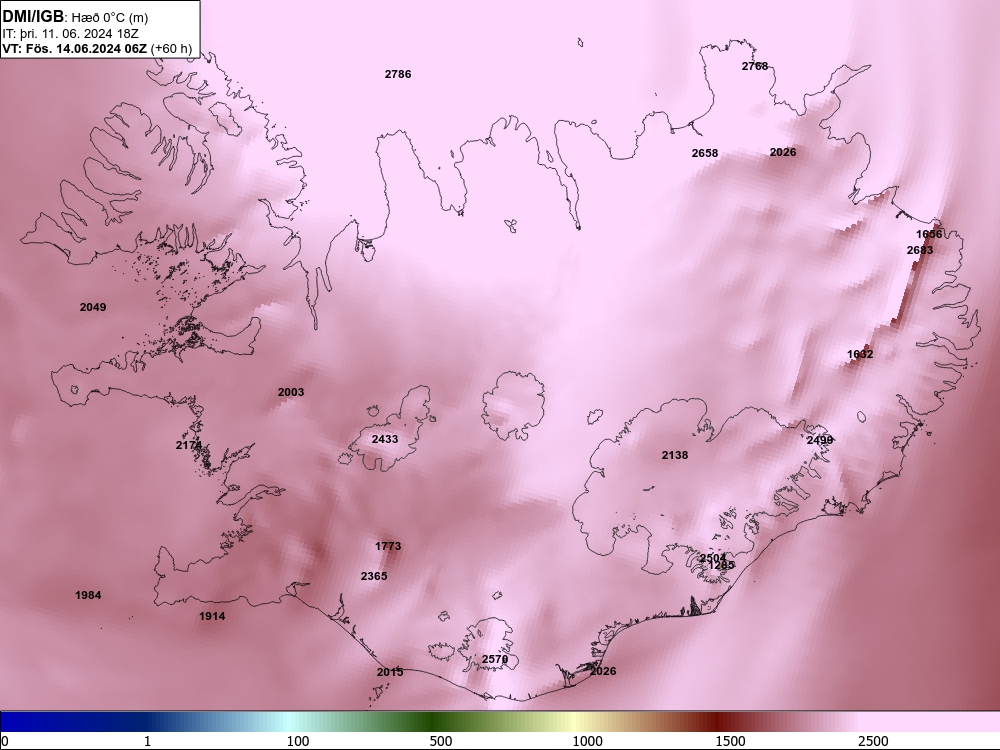Image resolution: width=1000 pixels, height=750 pixels.
Task: Click the 1632 value on the map
Action: [860, 354]
